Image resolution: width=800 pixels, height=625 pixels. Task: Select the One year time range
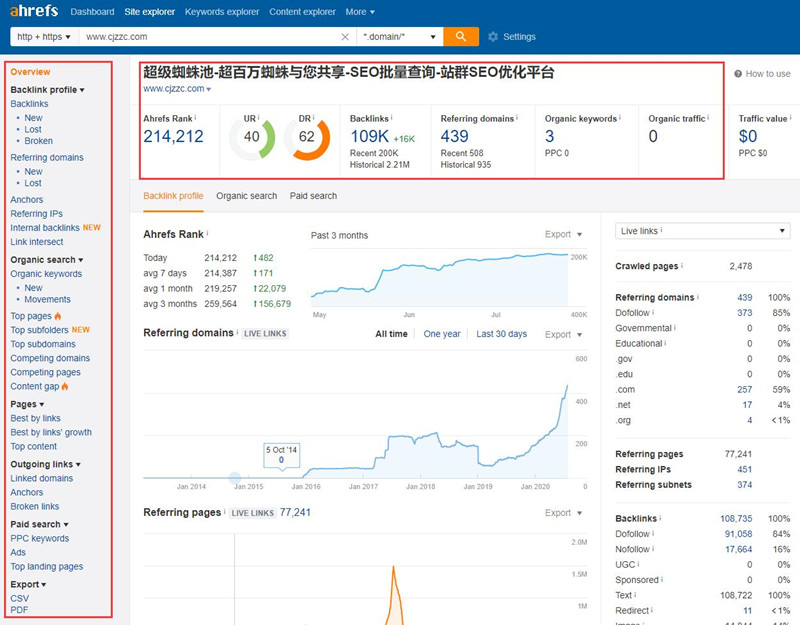click(442, 334)
